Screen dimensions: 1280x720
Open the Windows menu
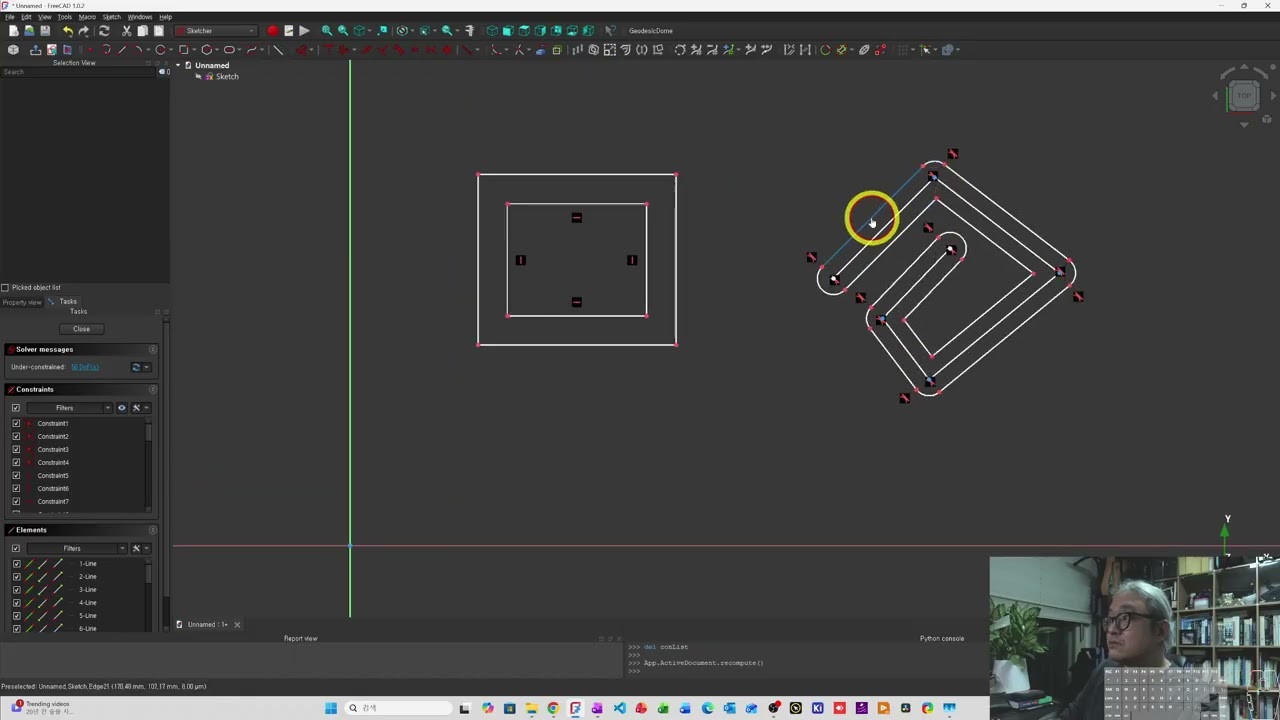click(140, 17)
